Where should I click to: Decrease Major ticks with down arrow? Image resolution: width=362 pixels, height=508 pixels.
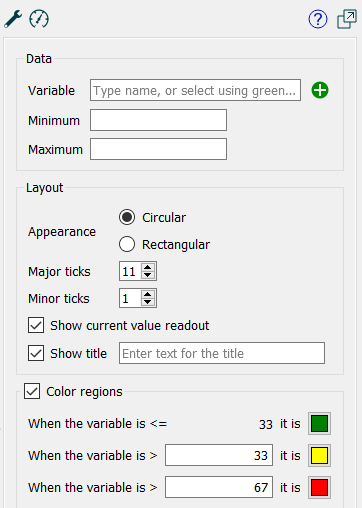(x=148, y=275)
